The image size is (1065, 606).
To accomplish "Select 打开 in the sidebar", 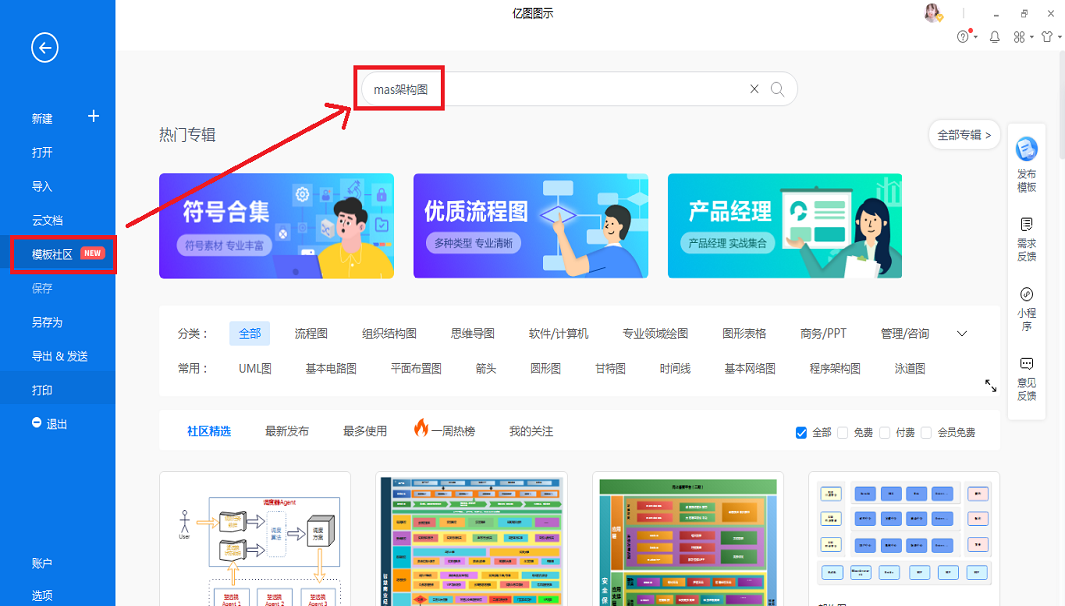I will coord(42,152).
